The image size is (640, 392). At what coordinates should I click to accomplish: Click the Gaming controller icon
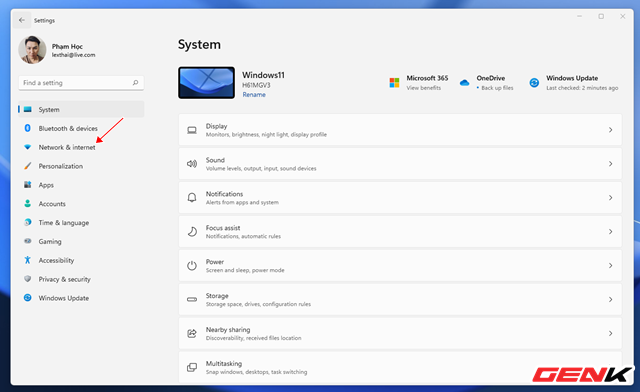tap(28, 241)
